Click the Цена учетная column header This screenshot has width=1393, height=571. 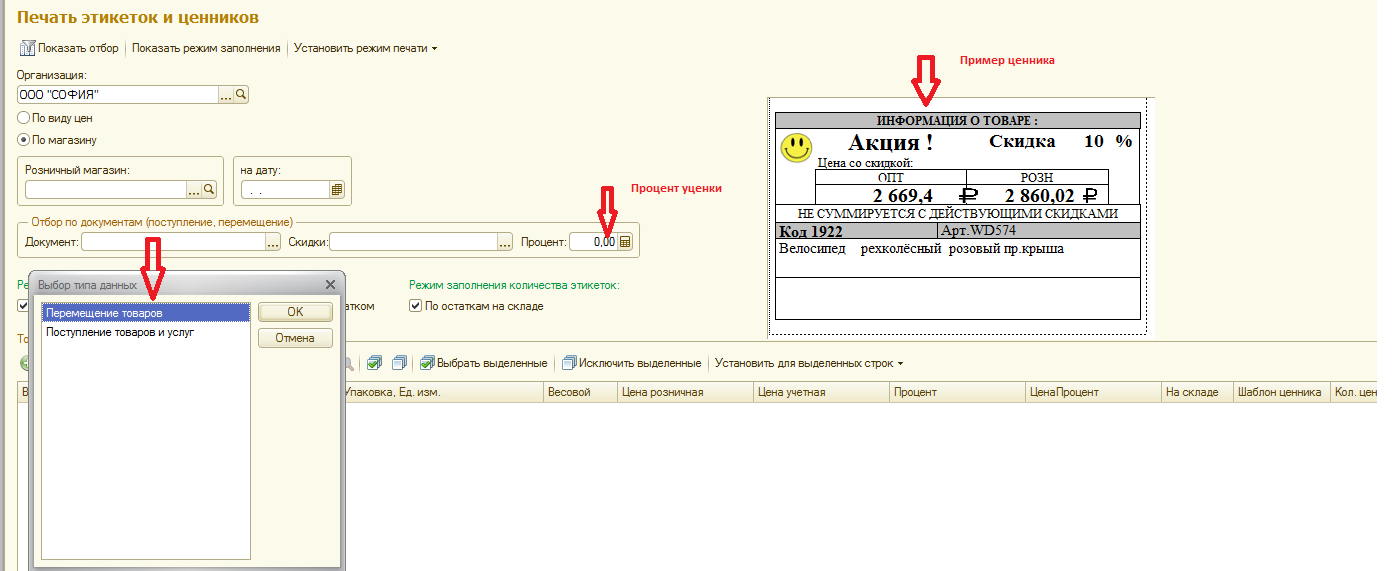pos(822,392)
